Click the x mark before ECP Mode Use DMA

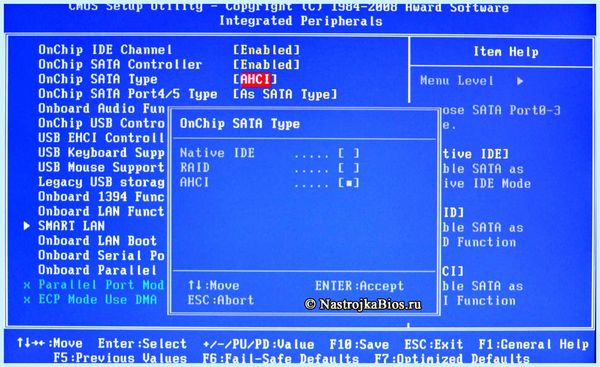point(26,300)
